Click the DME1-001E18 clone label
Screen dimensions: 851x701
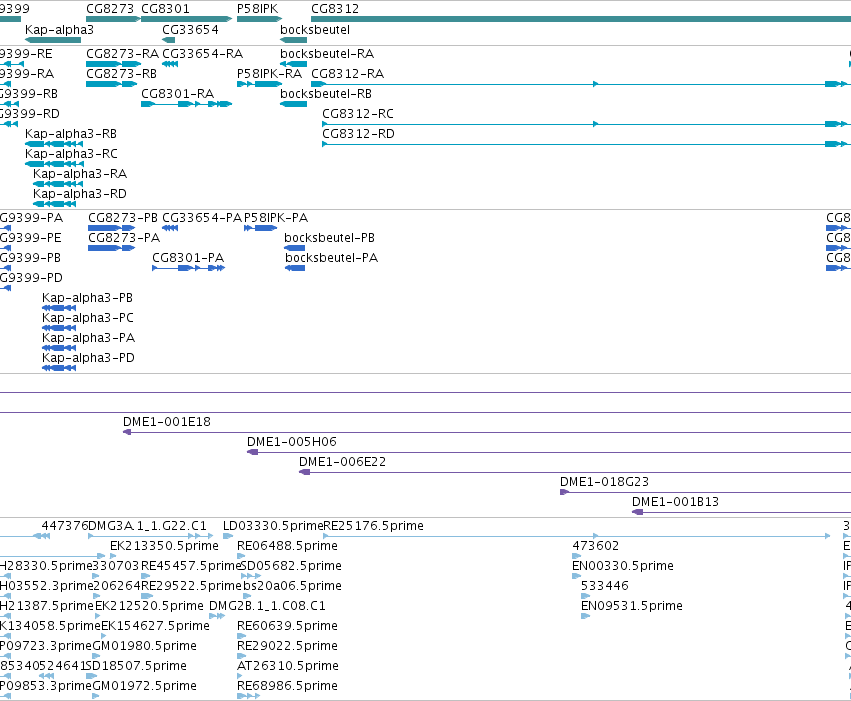pyautogui.click(x=167, y=422)
